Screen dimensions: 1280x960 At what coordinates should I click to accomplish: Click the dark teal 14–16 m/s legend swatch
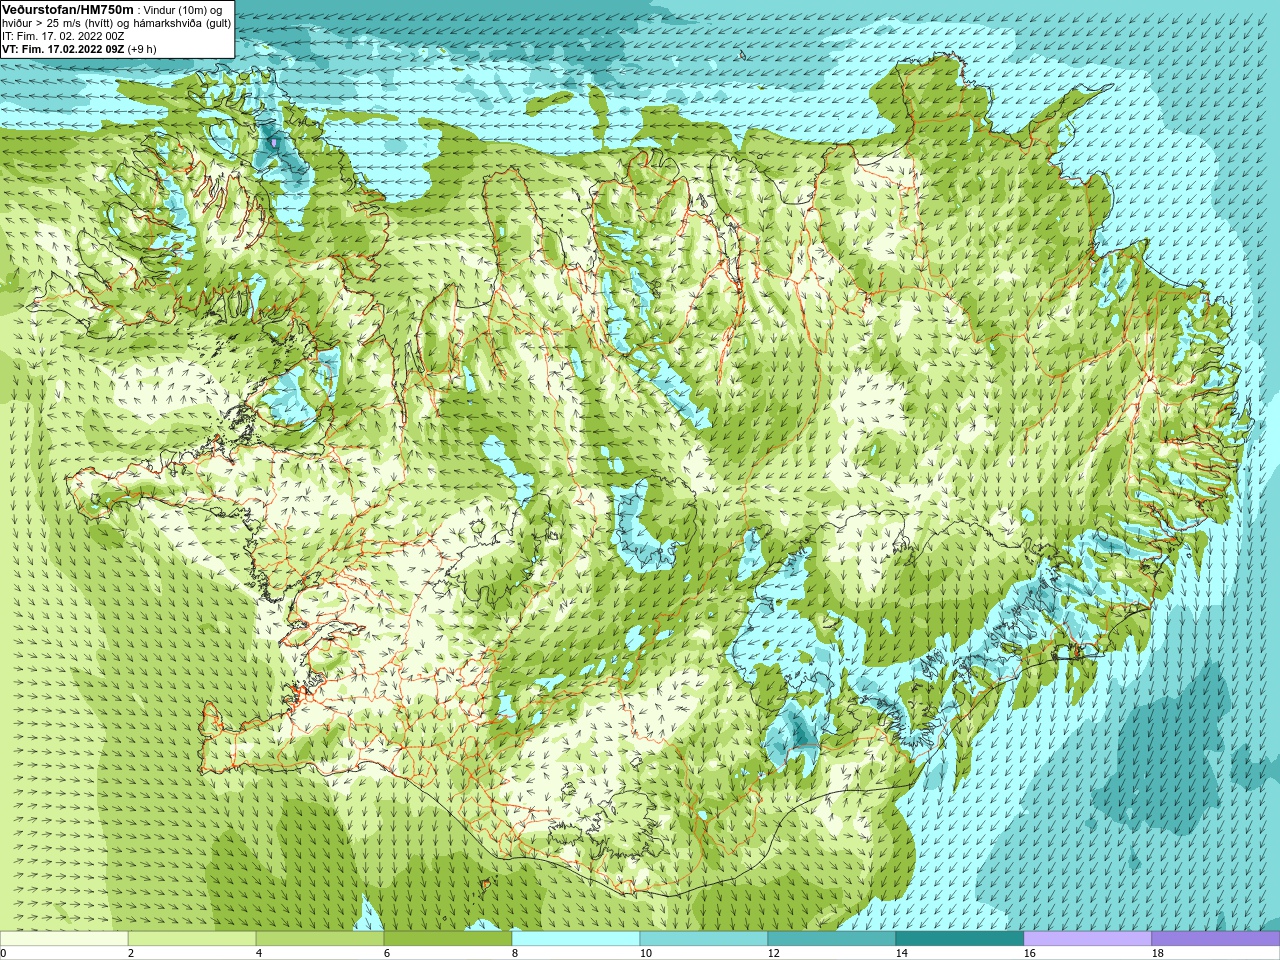pyautogui.click(x=960, y=939)
